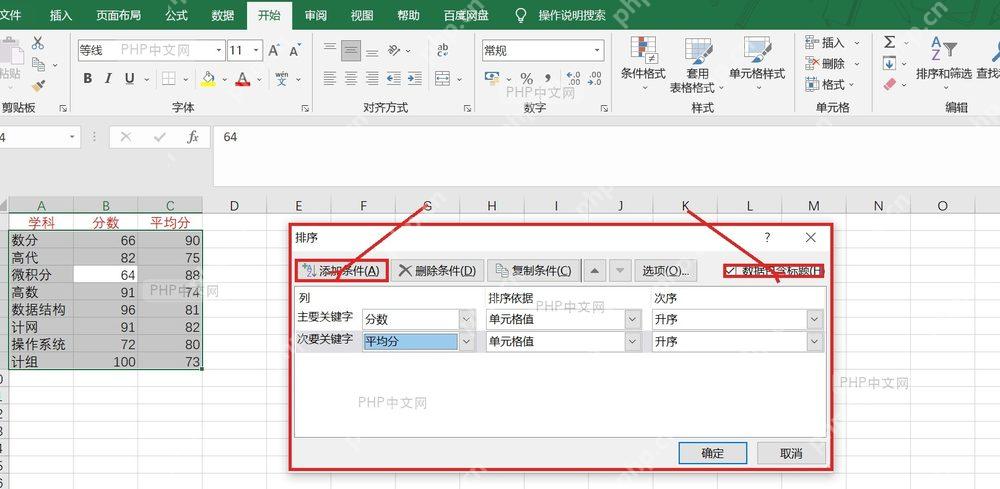
Task: Open first row 次序 dropdown 升序
Action: 815,319
